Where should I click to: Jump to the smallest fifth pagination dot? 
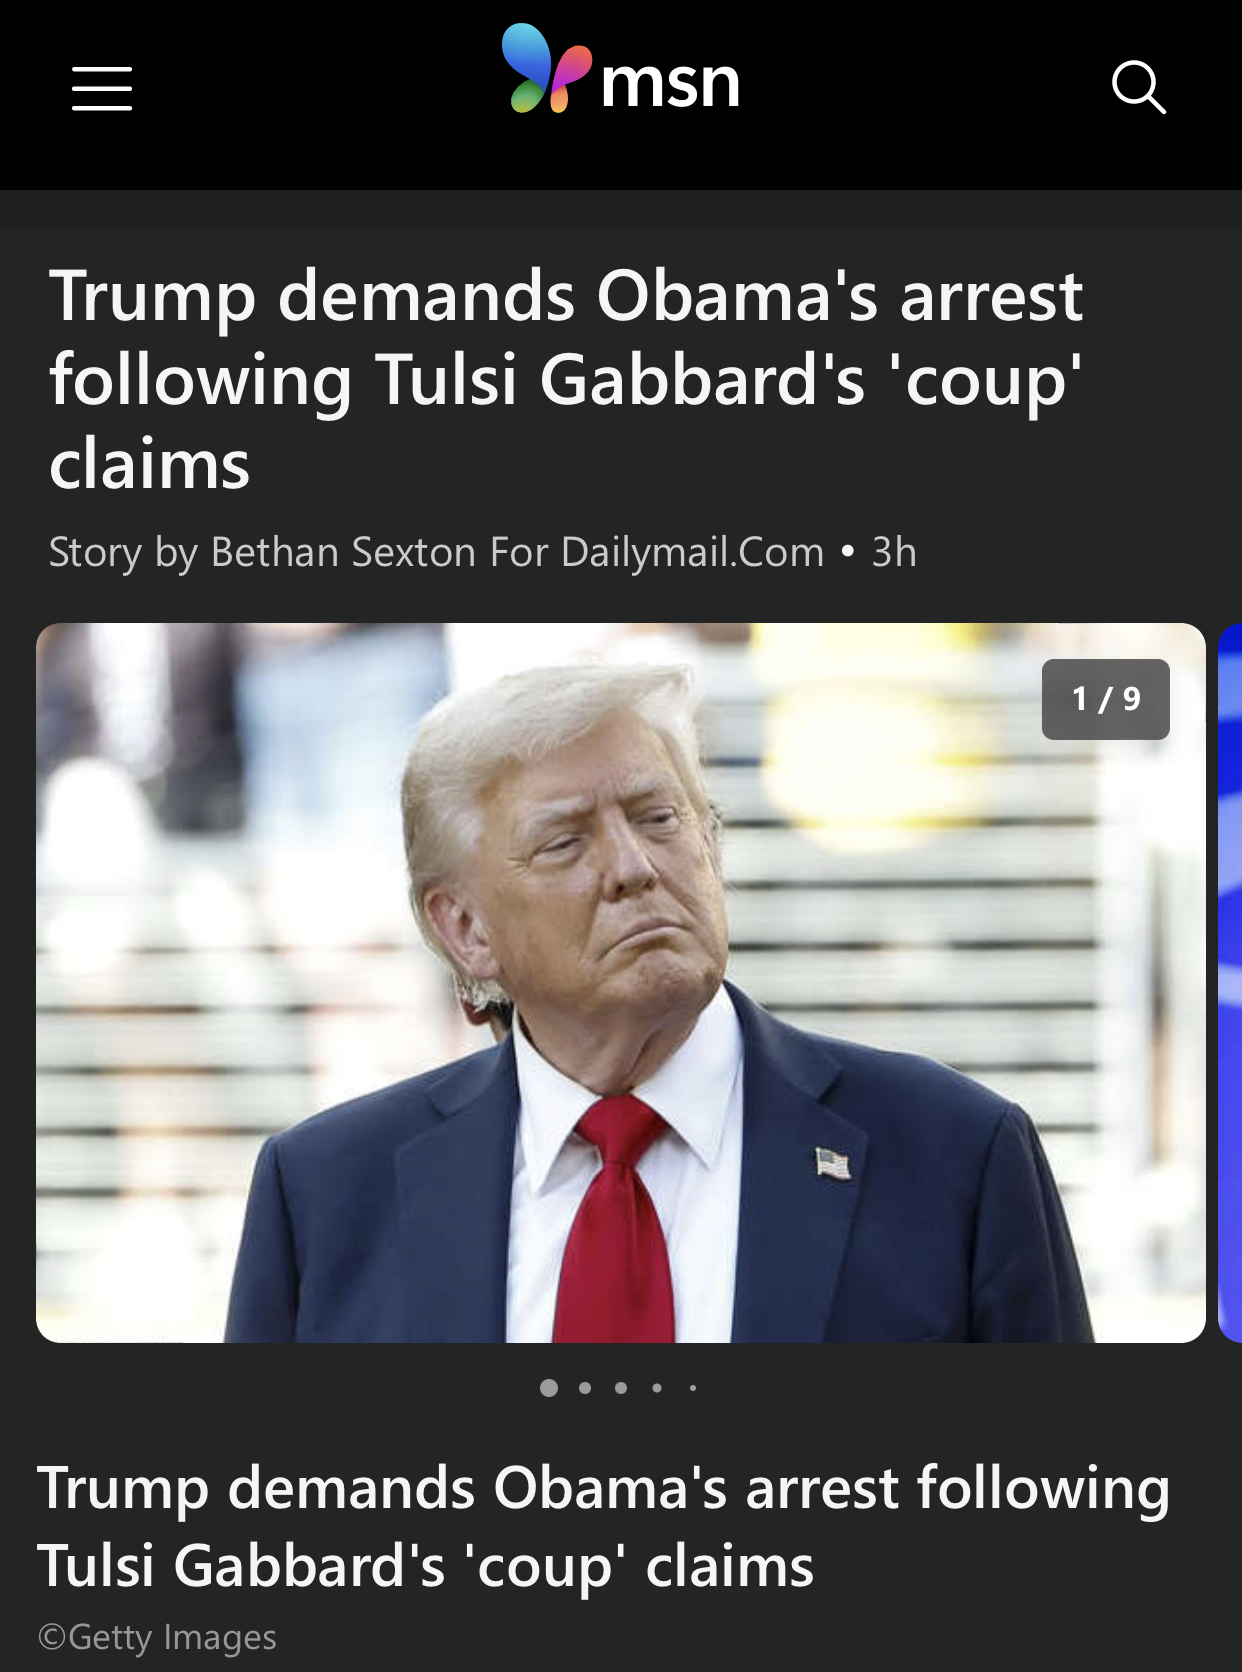click(x=693, y=1387)
